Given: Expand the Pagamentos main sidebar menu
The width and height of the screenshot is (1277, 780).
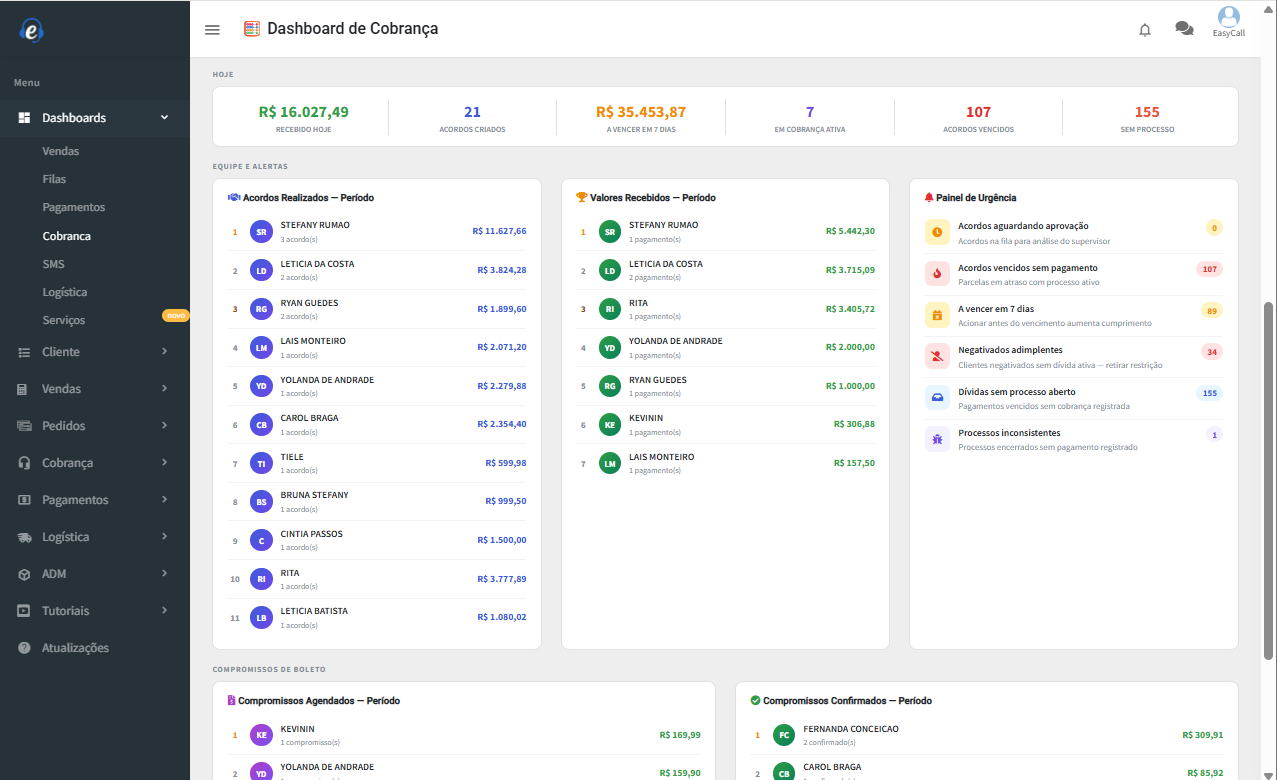Looking at the screenshot, I should (95, 500).
